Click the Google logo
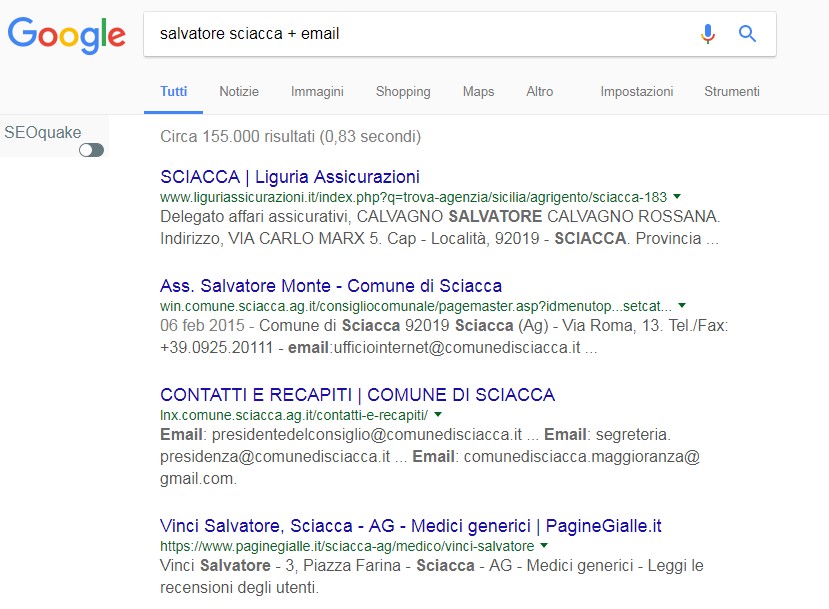This screenshot has height=609, width=829. tap(66, 36)
